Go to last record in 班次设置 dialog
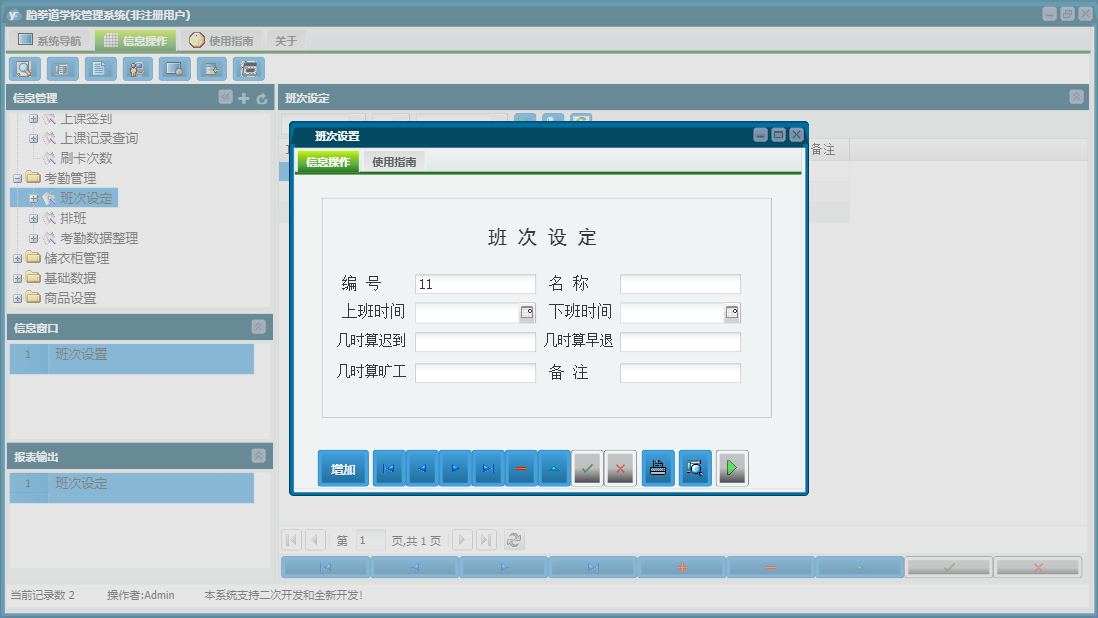This screenshot has height=618, width=1098. click(x=488, y=468)
